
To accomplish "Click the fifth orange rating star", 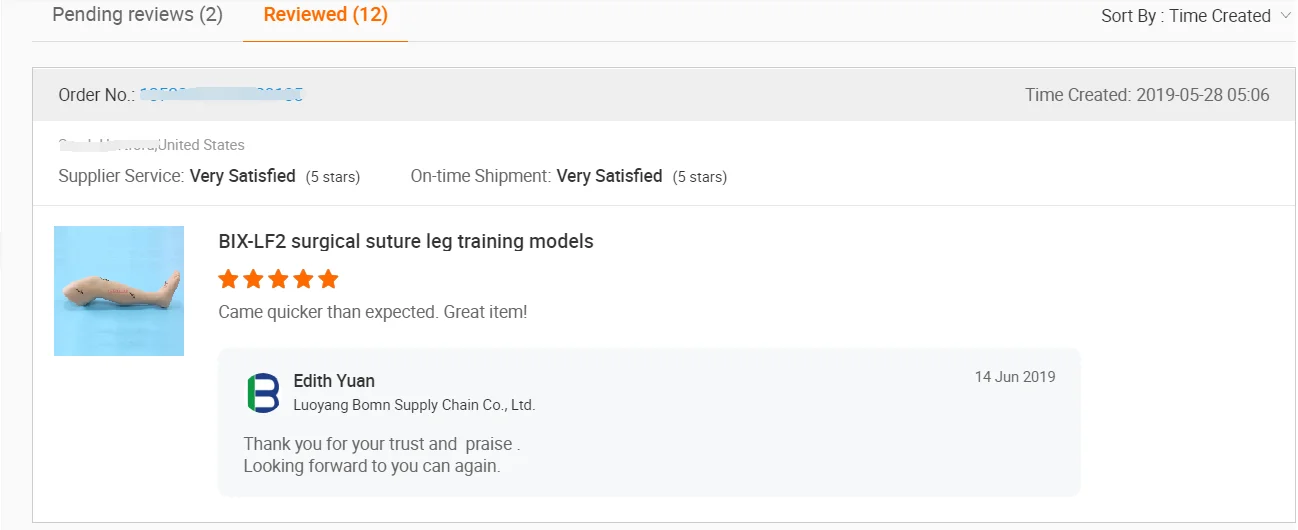I will [x=329, y=279].
